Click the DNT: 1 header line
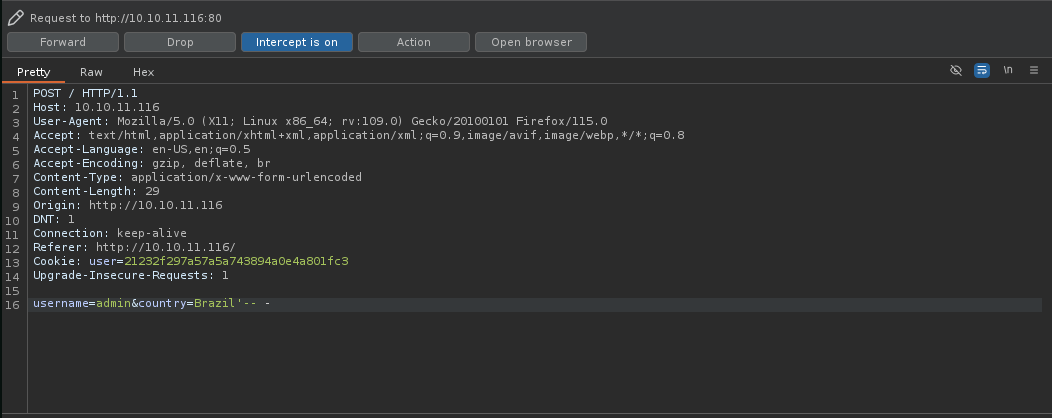Viewport: 1052px width, 418px height. click(54, 219)
